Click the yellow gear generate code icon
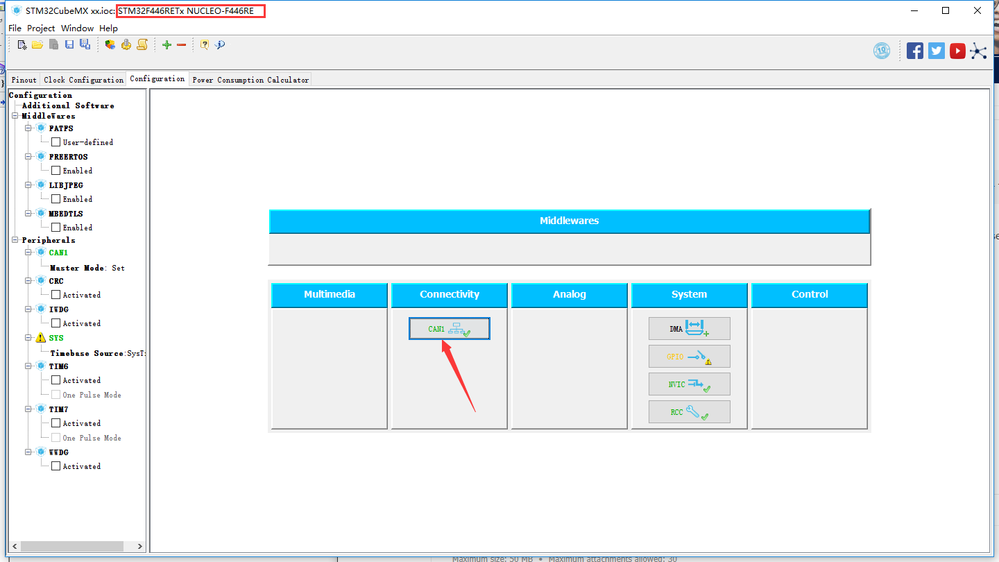 tap(126, 45)
